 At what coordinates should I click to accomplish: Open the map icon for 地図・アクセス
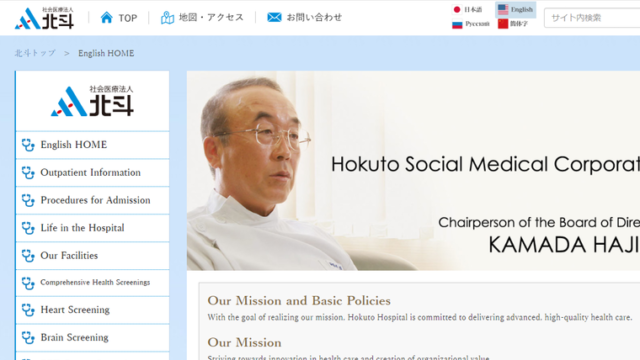pos(167,18)
